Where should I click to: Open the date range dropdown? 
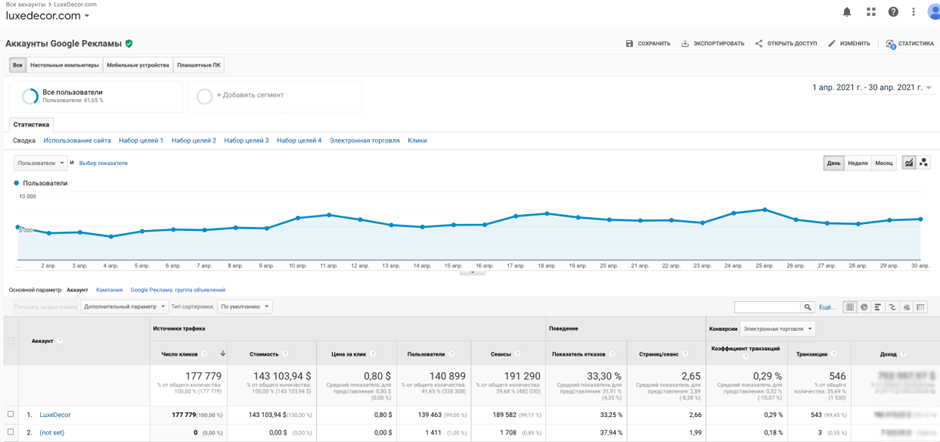coord(871,88)
